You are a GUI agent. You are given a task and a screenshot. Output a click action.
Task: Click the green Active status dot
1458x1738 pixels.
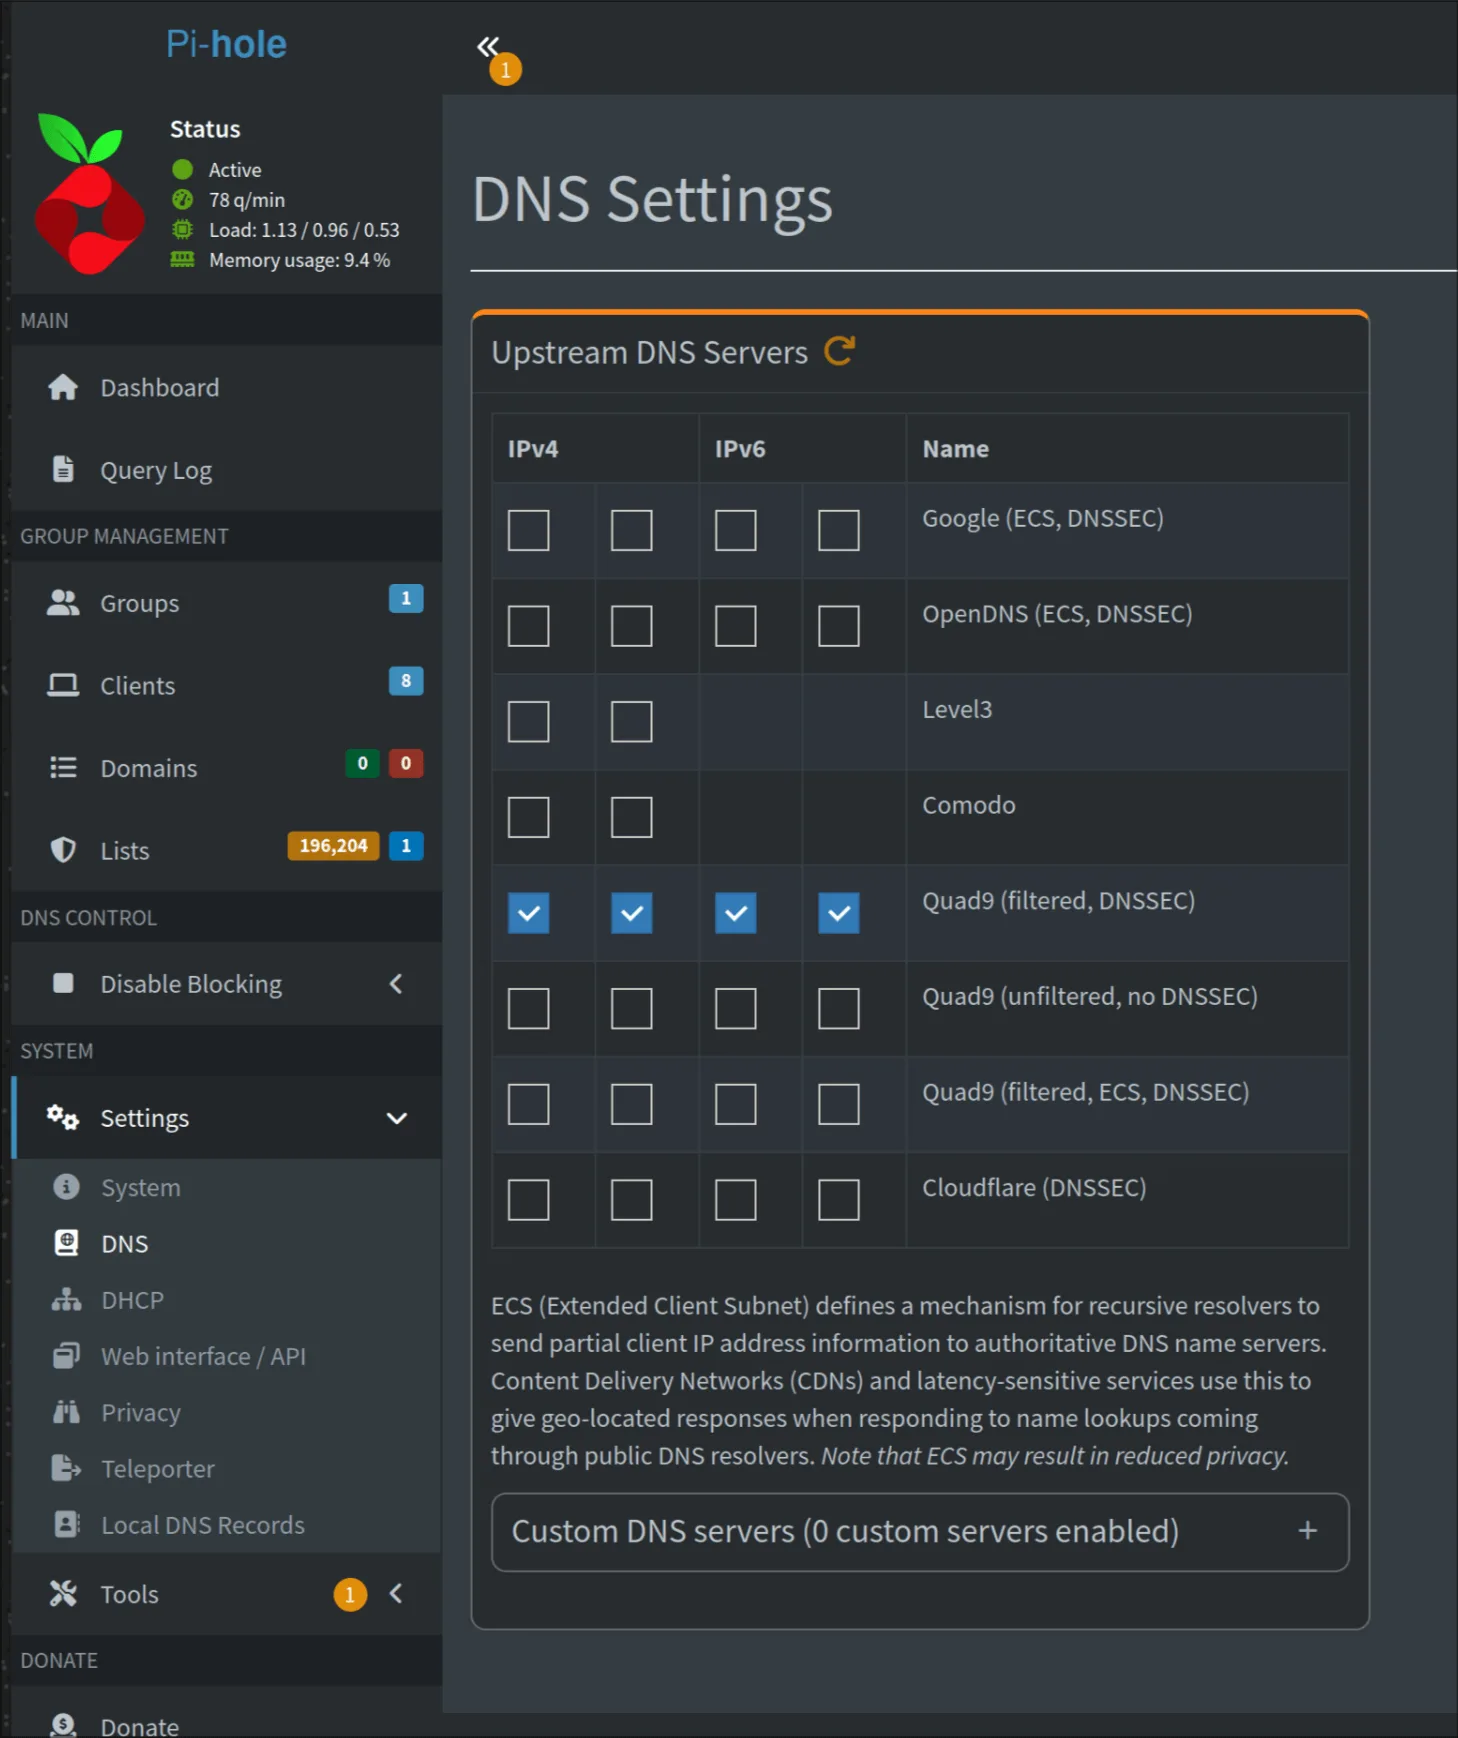pyautogui.click(x=182, y=170)
